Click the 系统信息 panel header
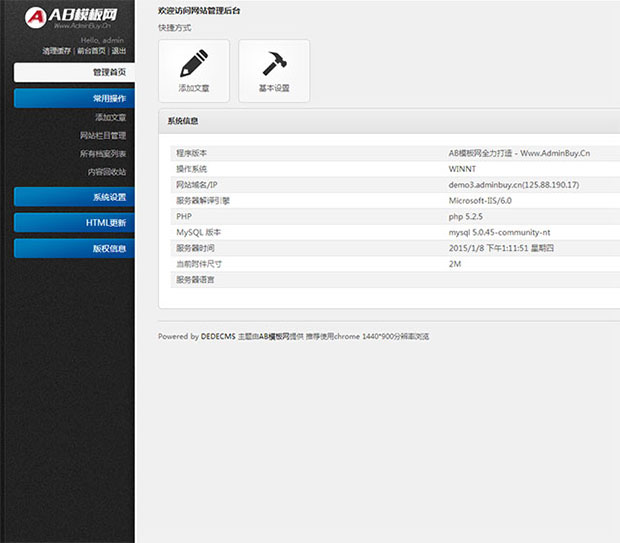Screen dimensions: 620x543 [x=389, y=121]
